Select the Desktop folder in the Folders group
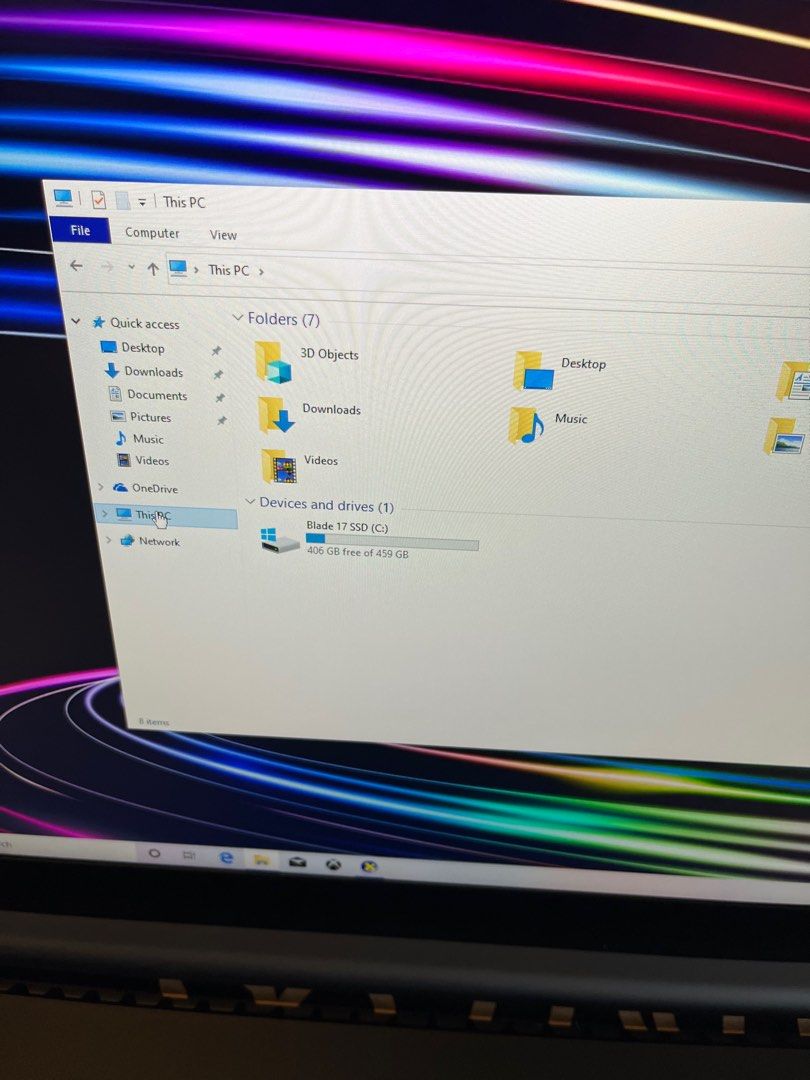 tap(561, 369)
